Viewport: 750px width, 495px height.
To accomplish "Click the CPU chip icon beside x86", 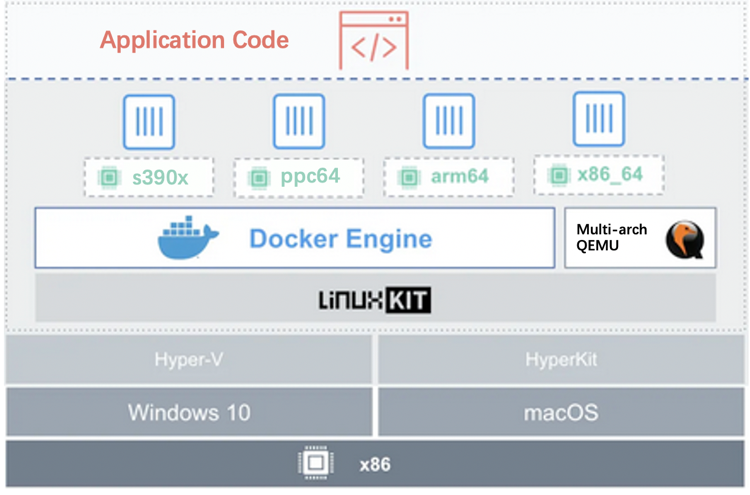I will pos(316,463).
